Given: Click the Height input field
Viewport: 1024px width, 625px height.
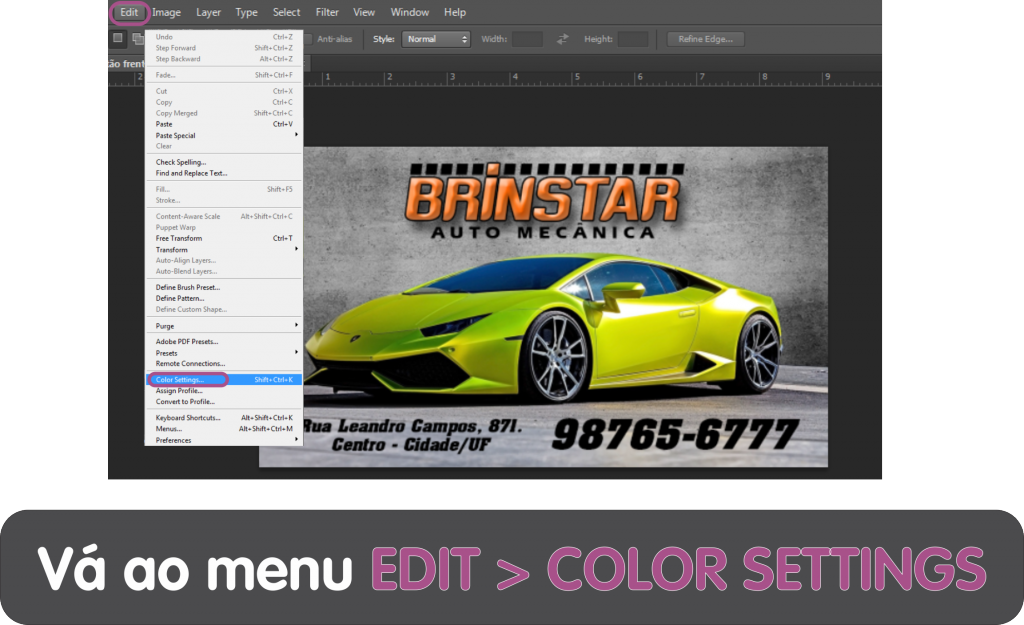Looking at the screenshot, I should 632,39.
